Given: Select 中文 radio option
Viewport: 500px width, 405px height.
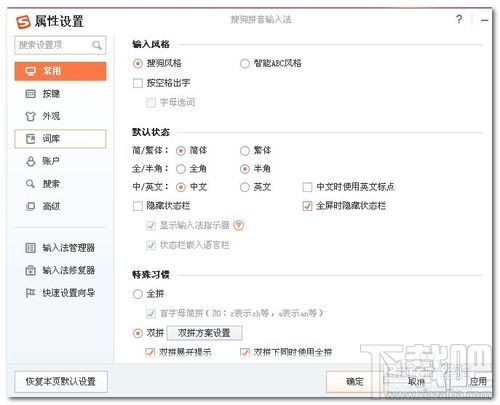Looking at the screenshot, I should [181, 187].
